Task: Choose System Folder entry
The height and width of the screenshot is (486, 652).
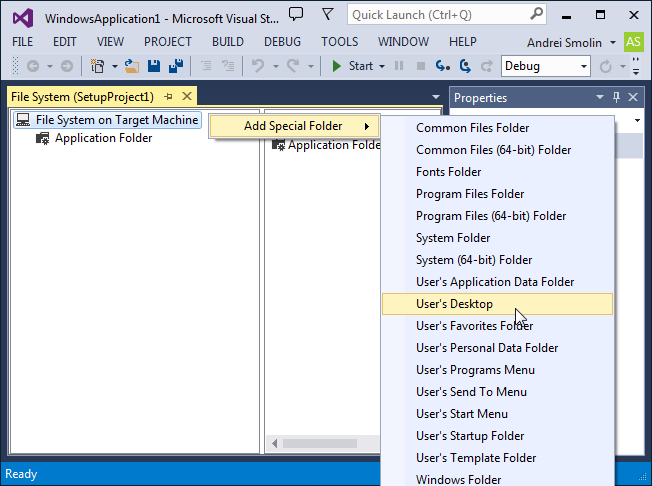Action: coord(497,238)
